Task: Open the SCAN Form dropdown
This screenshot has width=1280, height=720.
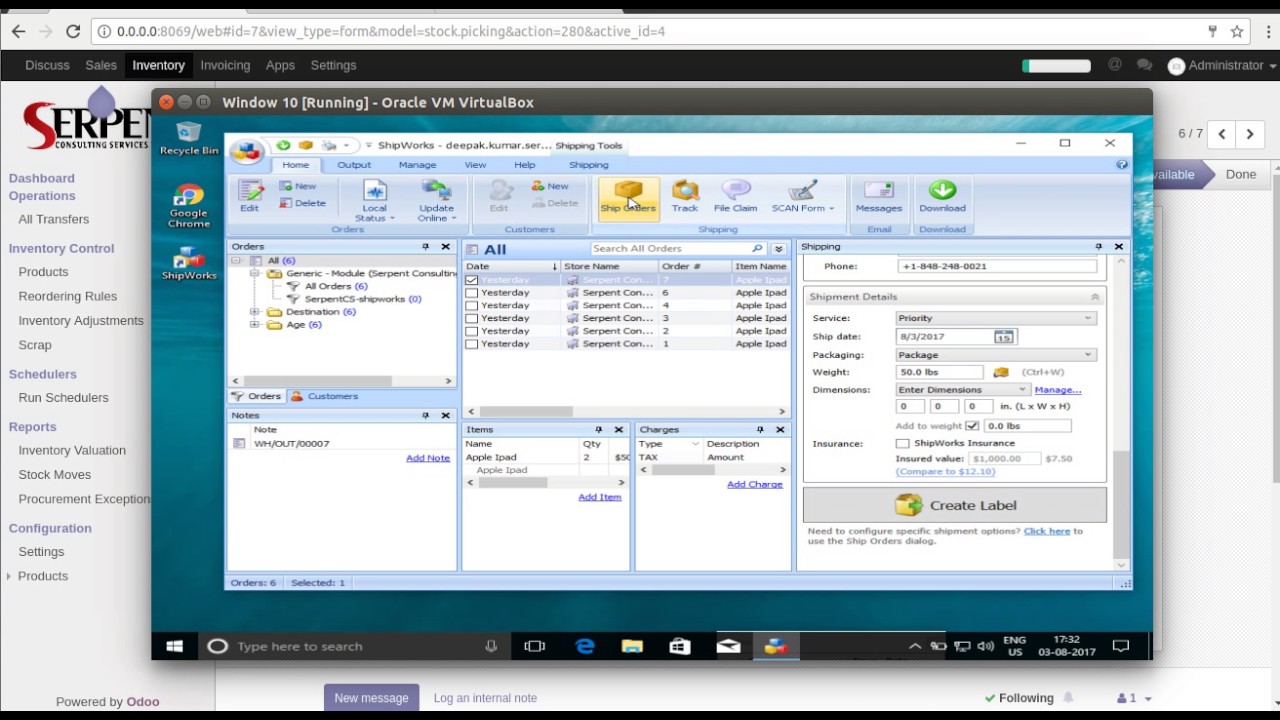Action: pyautogui.click(x=802, y=196)
